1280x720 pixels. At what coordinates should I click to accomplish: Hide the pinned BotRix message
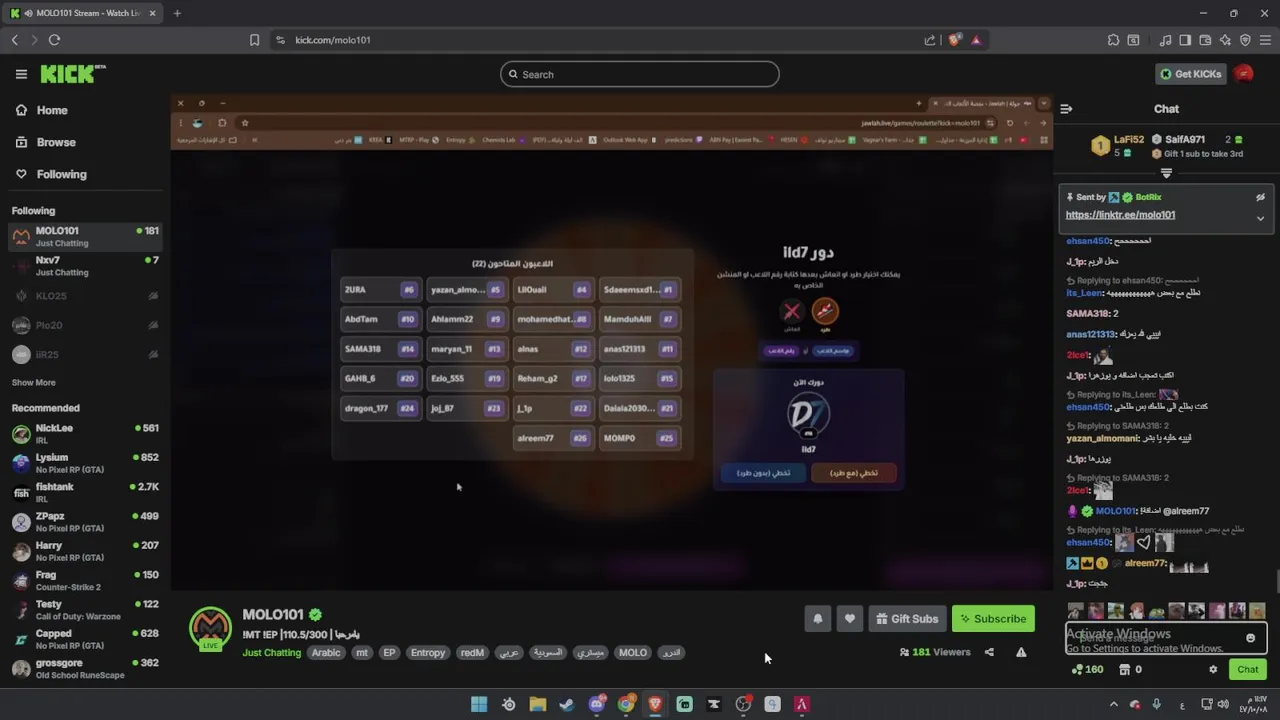[x=1260, y=198]
